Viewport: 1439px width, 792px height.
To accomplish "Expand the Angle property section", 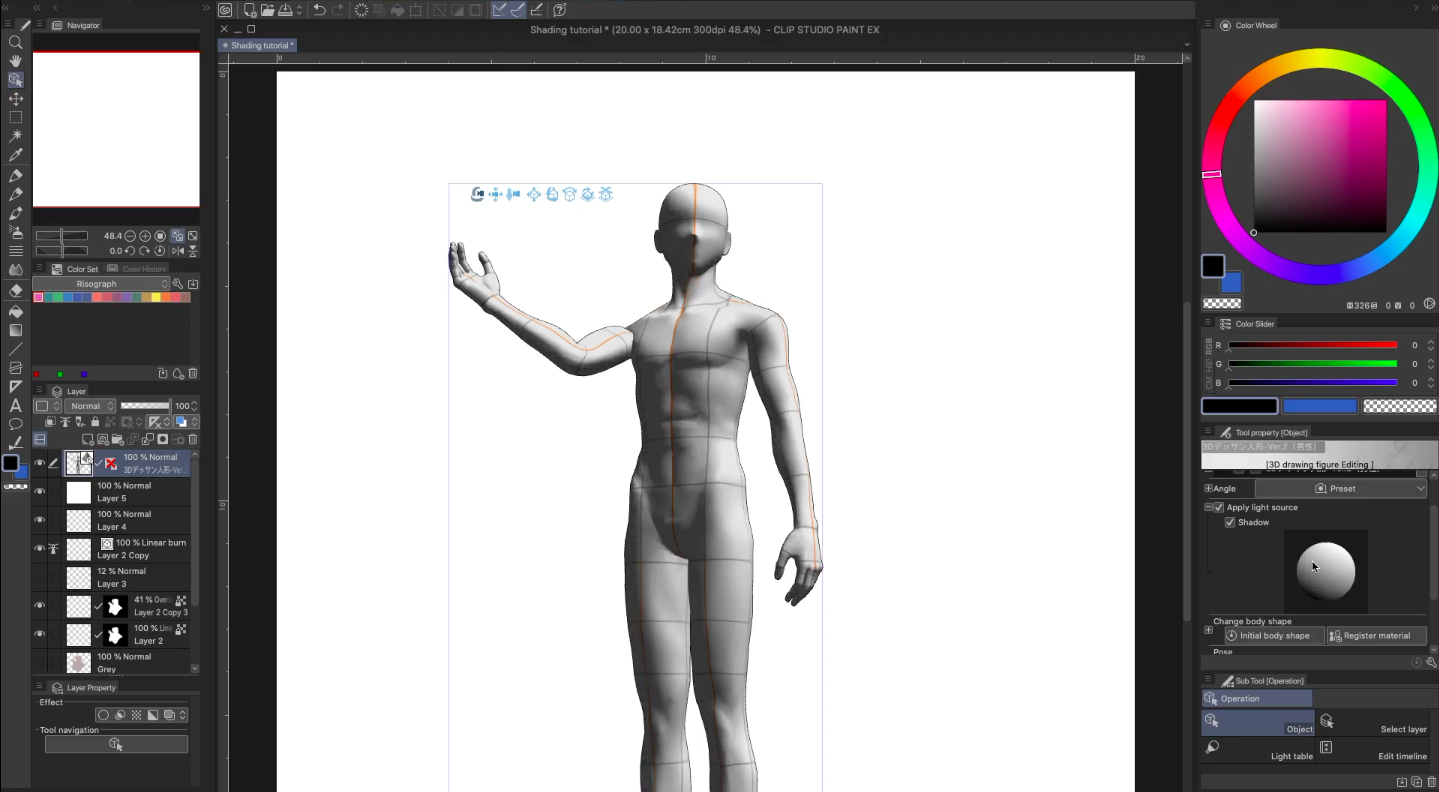I will [1208, 488].
